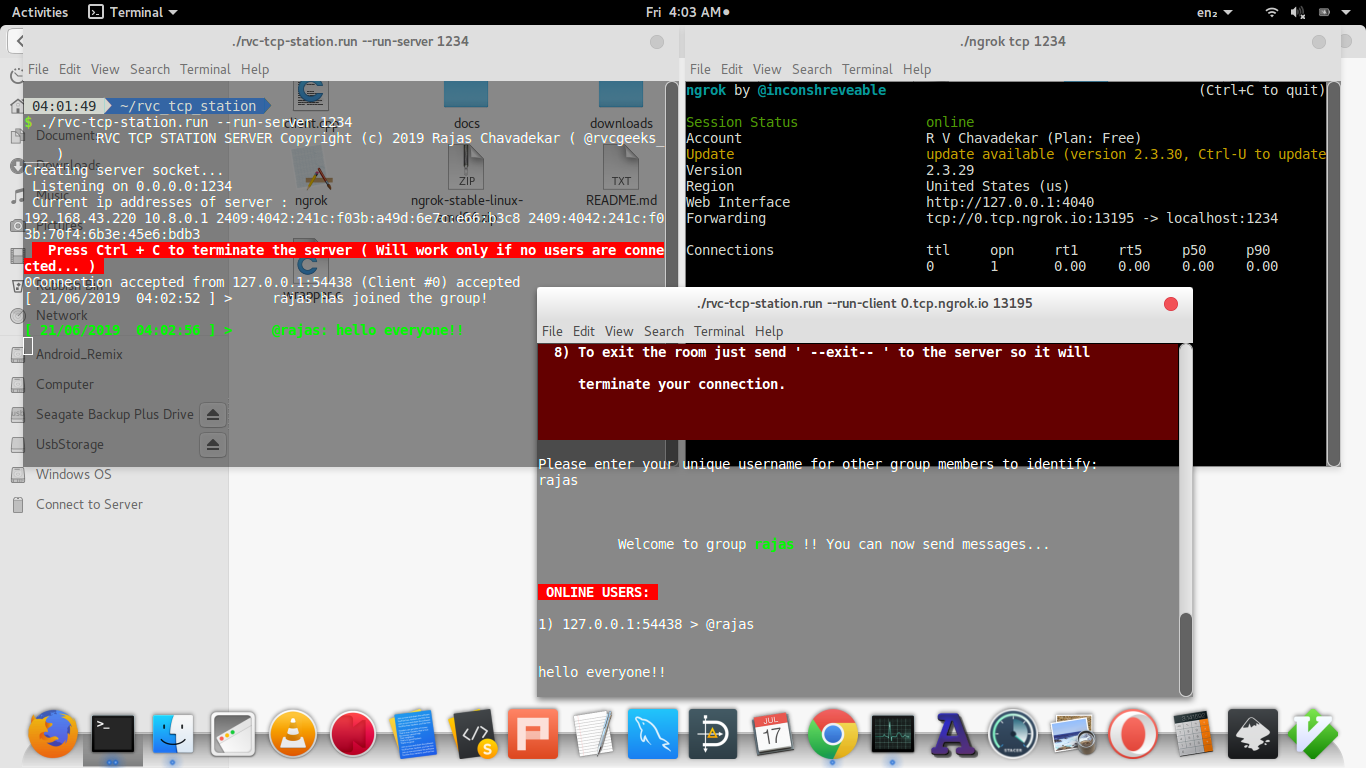Launch the orange presentation app dock icon
The image size is (1366, 768).
click(532, 734)
